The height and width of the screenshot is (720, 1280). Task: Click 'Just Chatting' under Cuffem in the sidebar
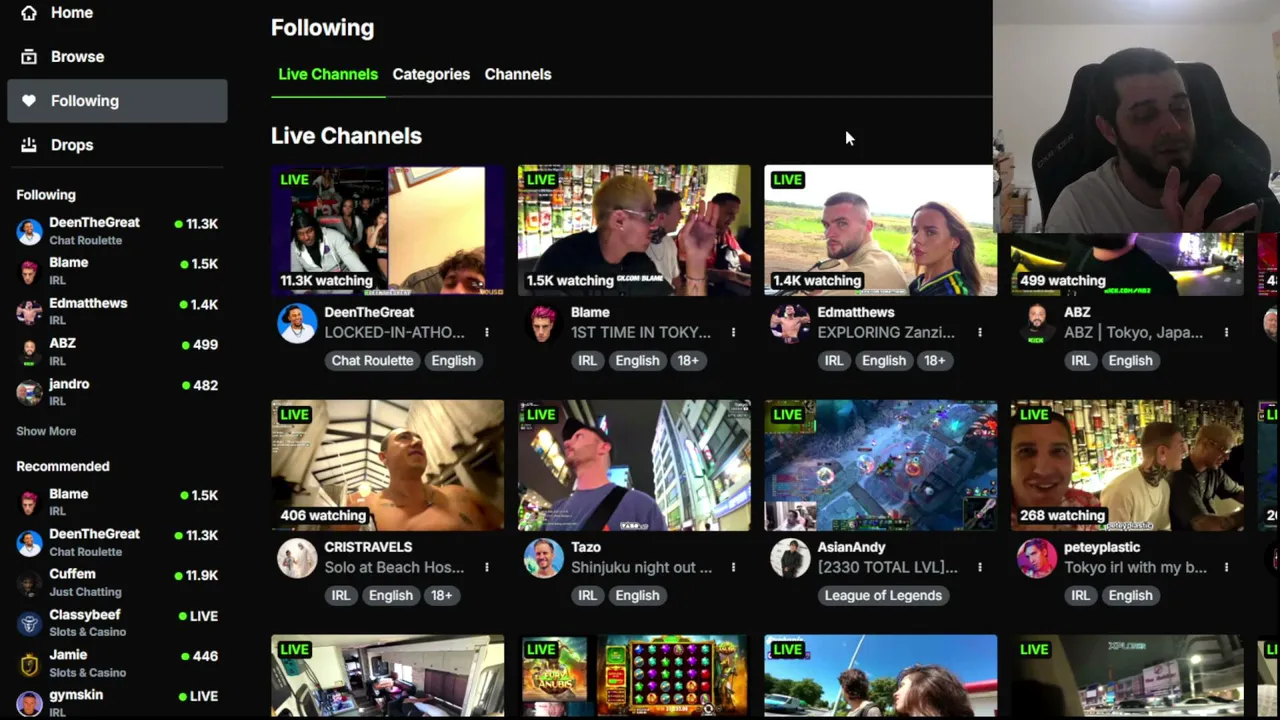[x=85, y=592]
